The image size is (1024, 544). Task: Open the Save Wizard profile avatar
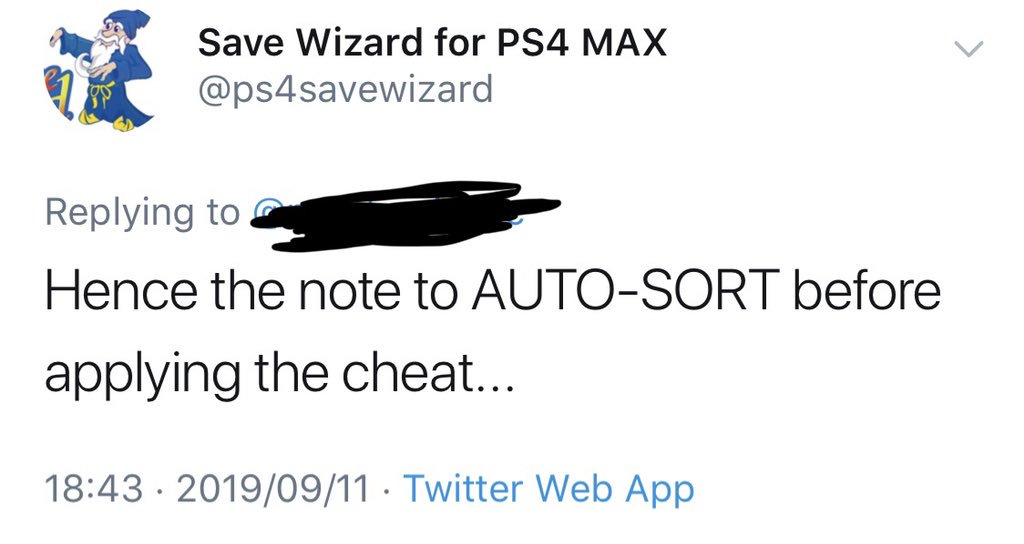[x=100, y=72]
